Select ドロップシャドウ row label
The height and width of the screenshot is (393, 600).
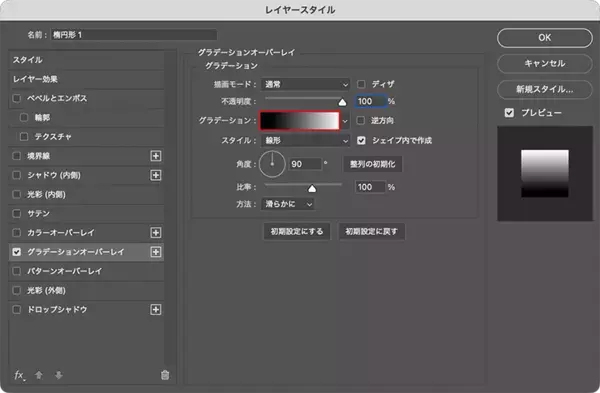click(57, 310)
